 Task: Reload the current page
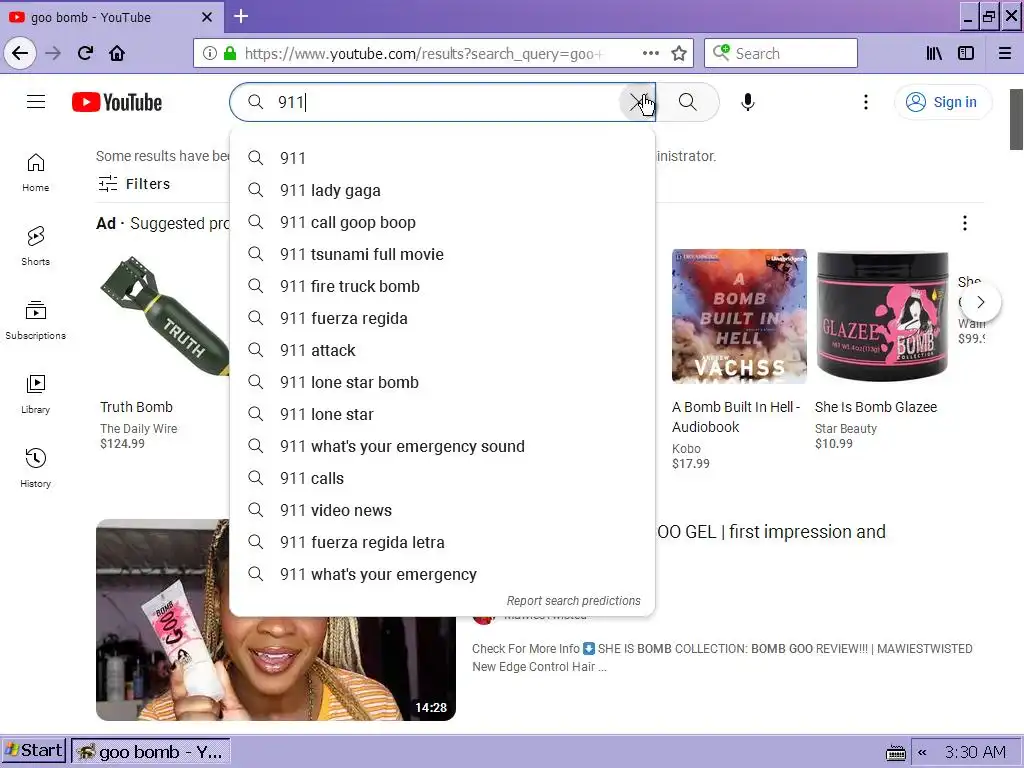click(85, 53)
